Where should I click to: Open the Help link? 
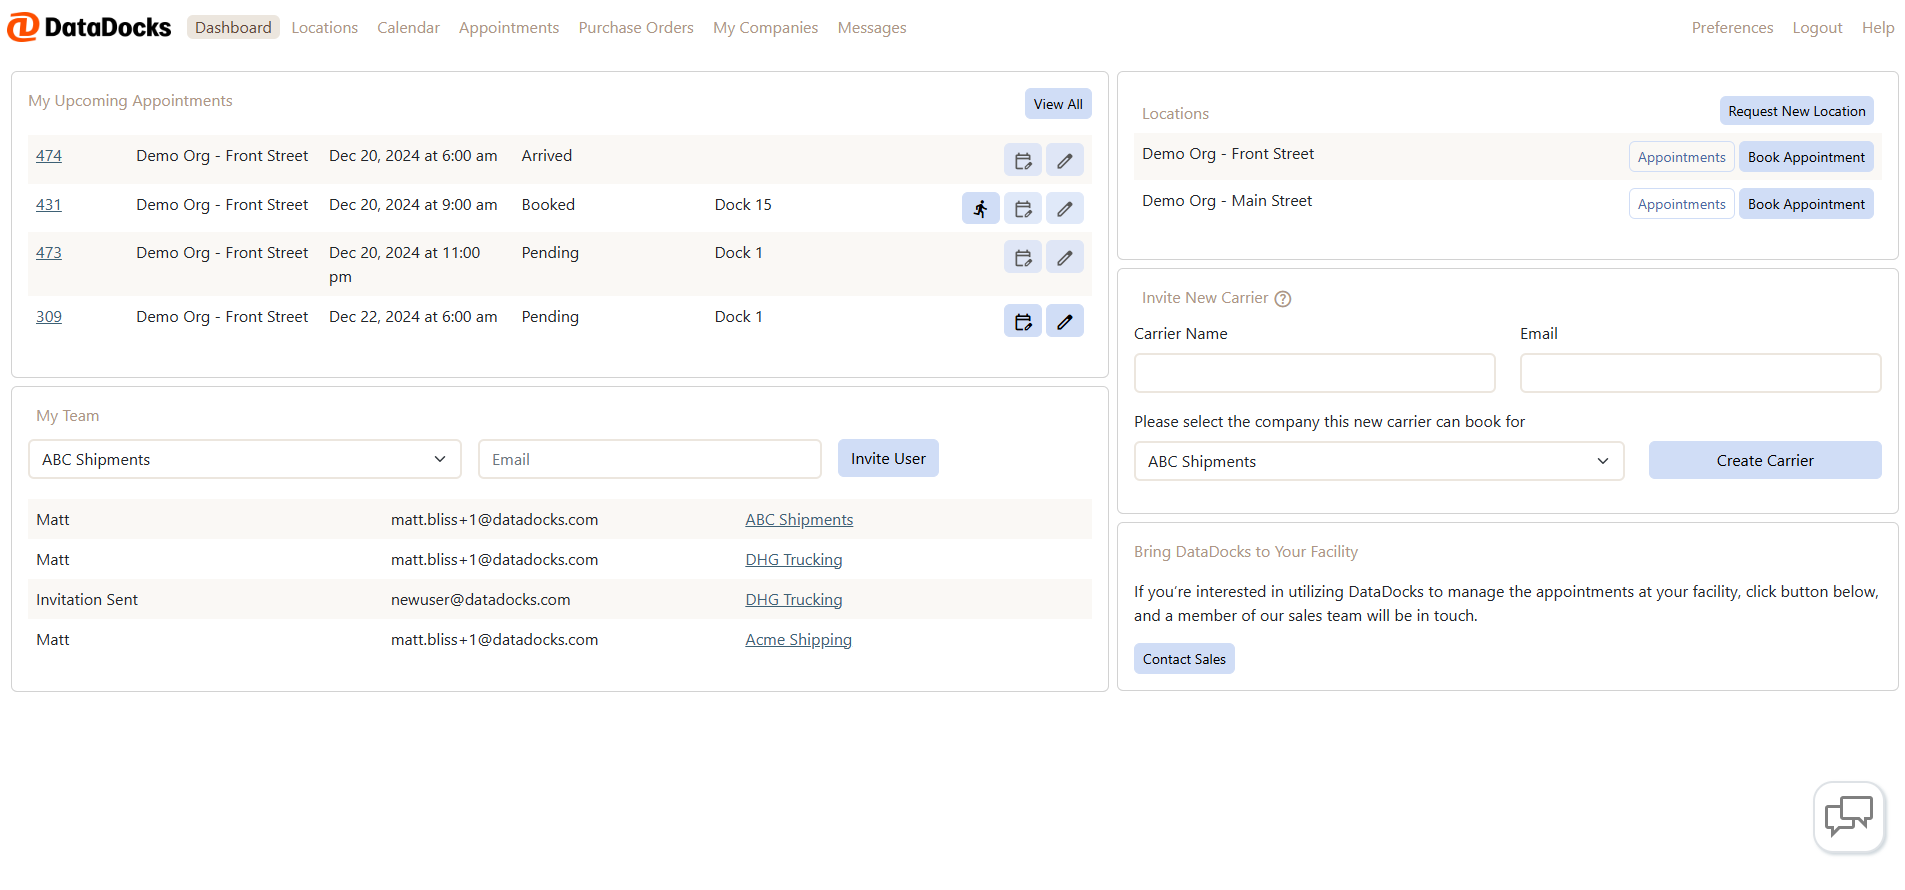tap(1878, 27)
